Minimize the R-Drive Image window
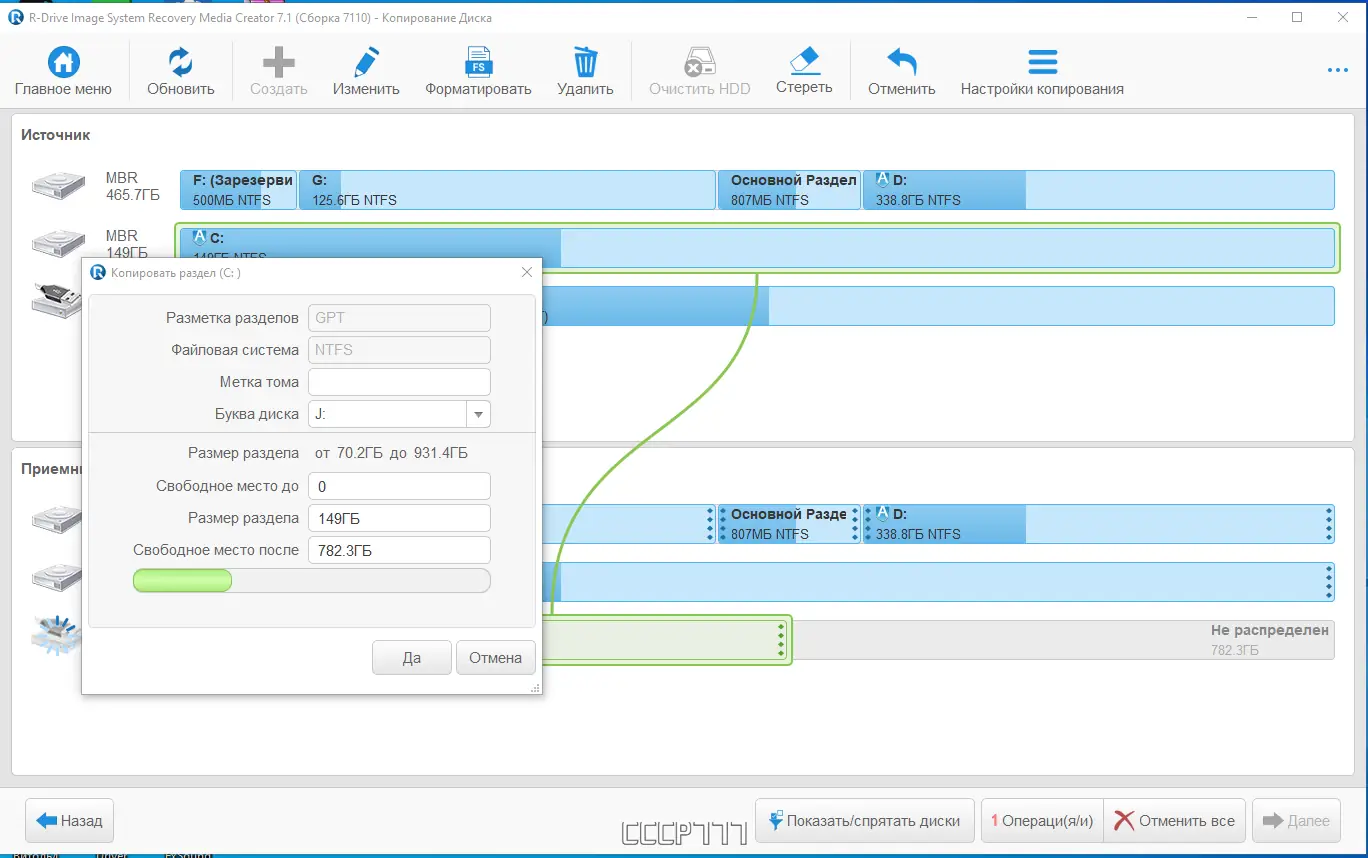Image resolution: width=1368 pixels, height=858 pixels. pos(1252,17)
